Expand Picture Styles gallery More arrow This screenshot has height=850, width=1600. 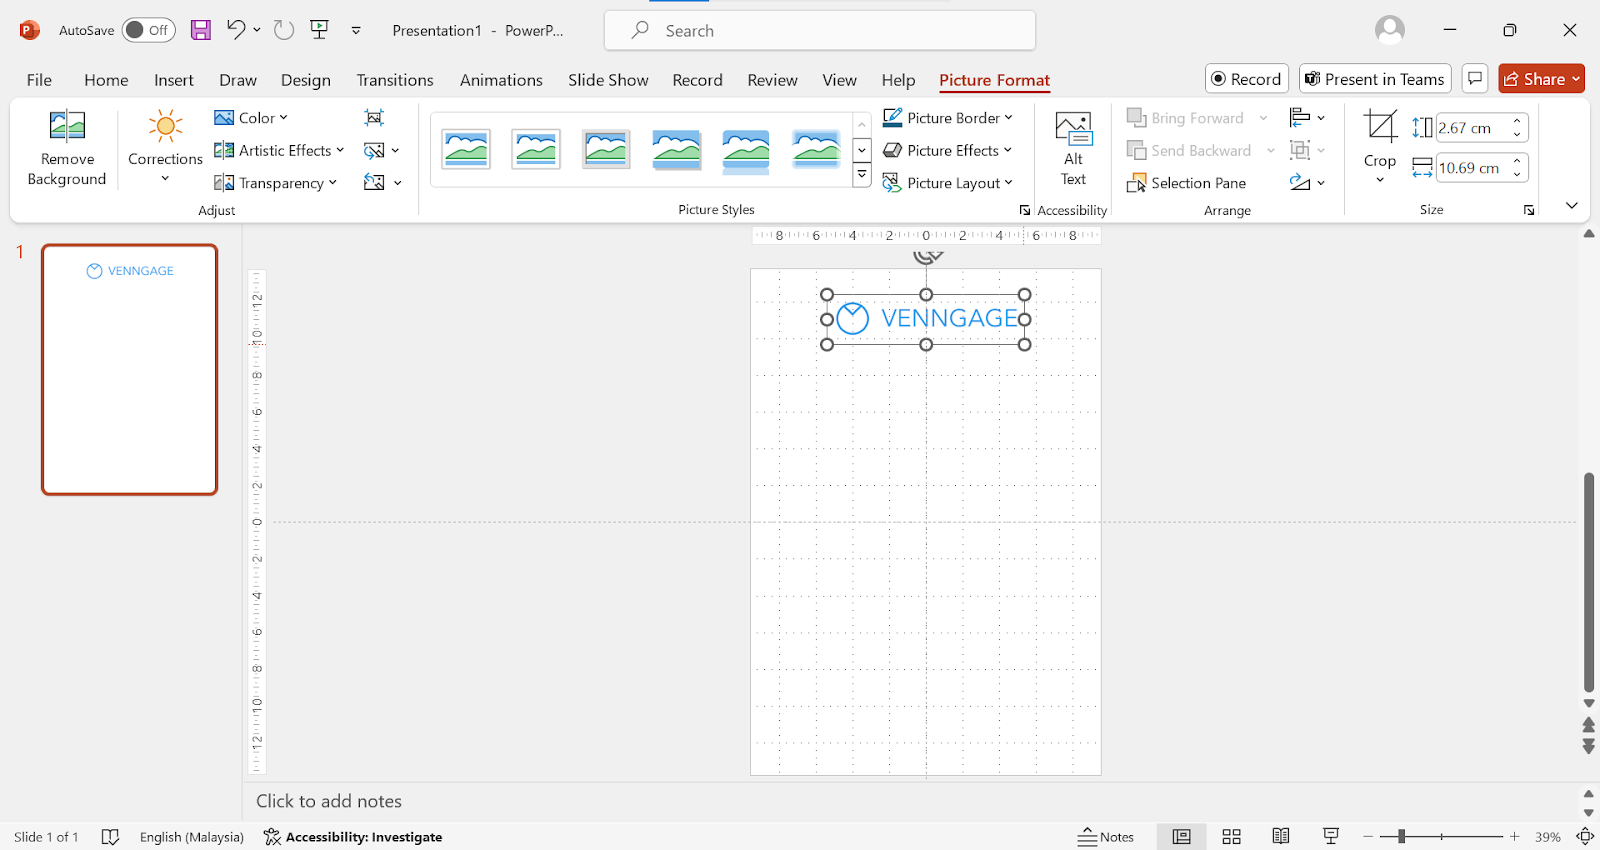pyautogui.click(x=862, y=175)
